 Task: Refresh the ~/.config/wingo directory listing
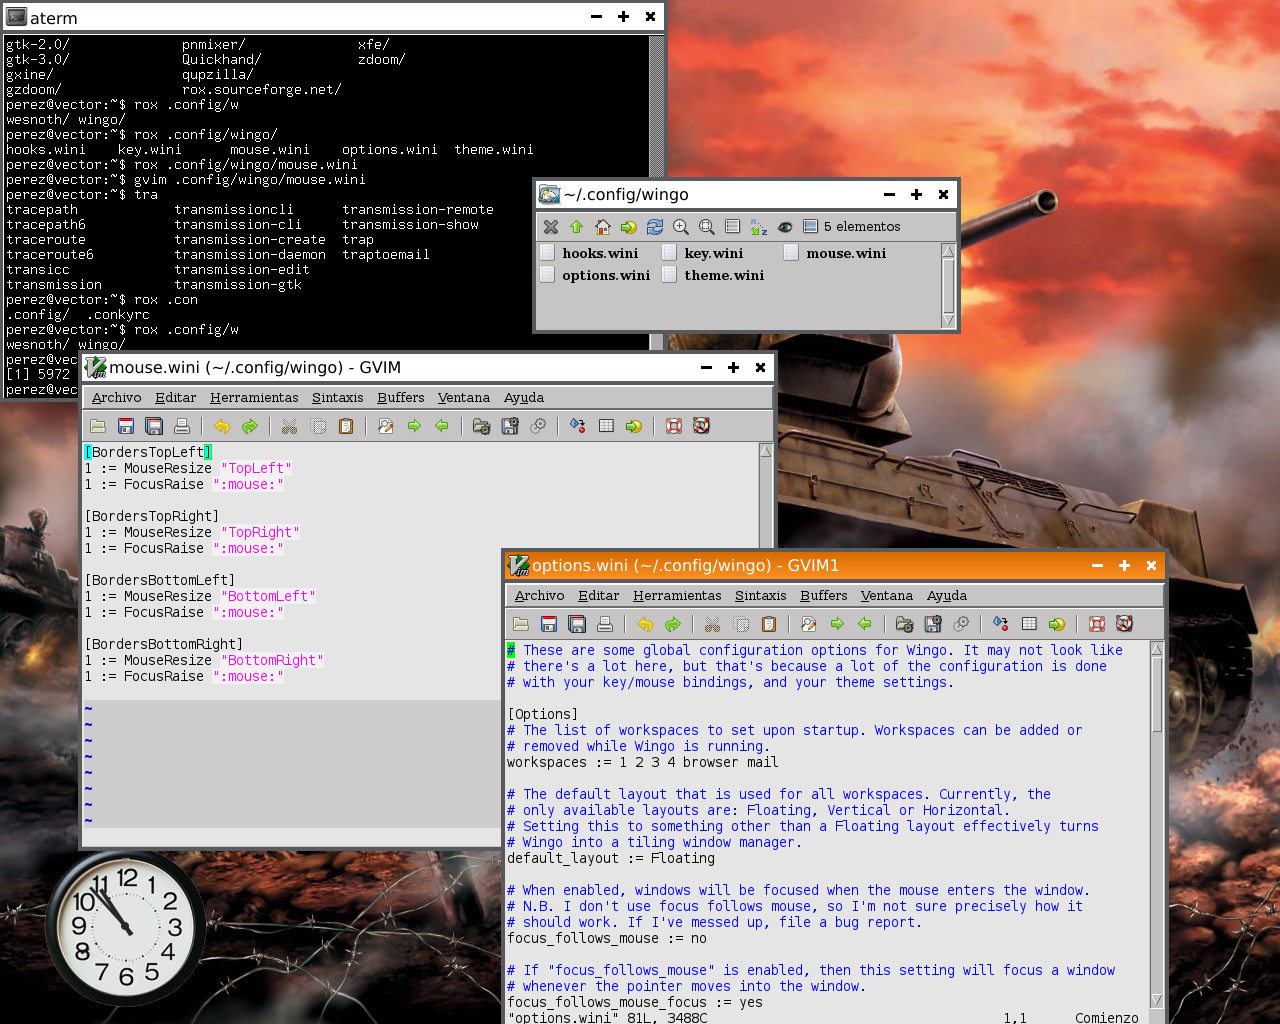[655, 227]
